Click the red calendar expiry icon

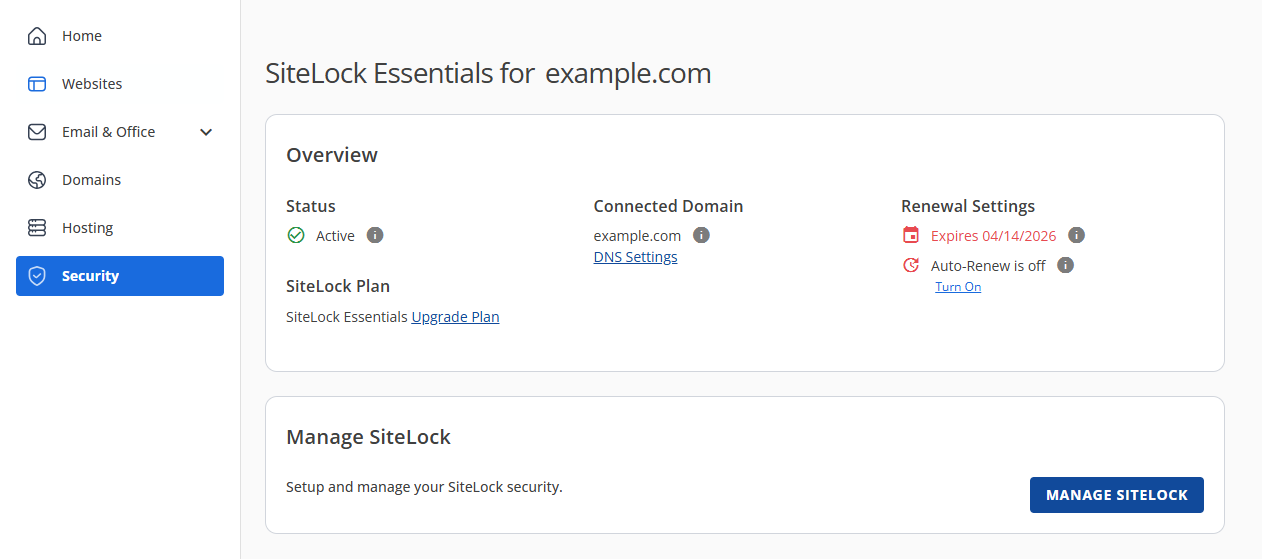911,236
